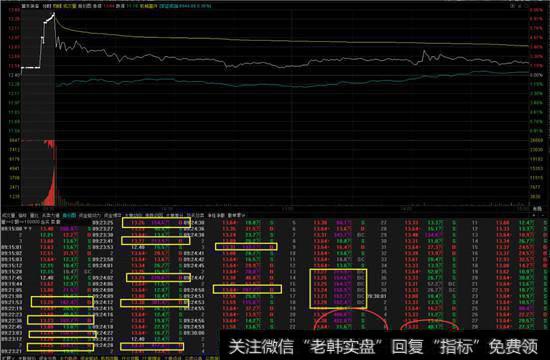550x360 pixels.
Task: Select the 09:15:00 tick row
Action: pos(46,229)
